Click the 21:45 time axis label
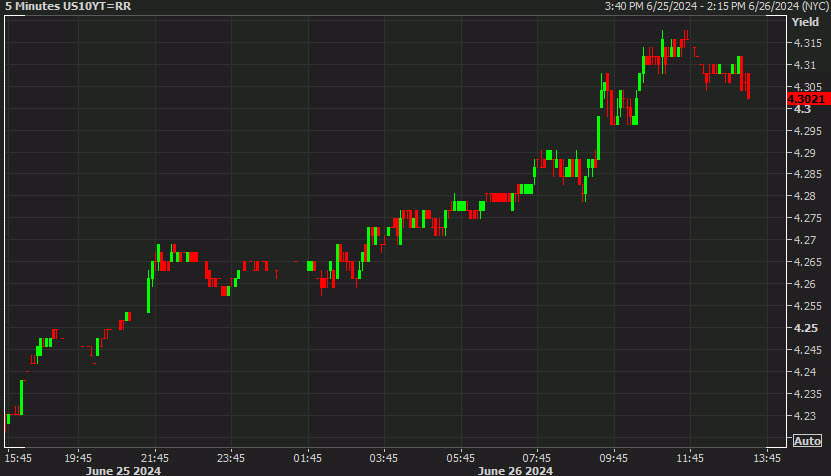This screenshot has height=476, width=831. click(155, 458)
